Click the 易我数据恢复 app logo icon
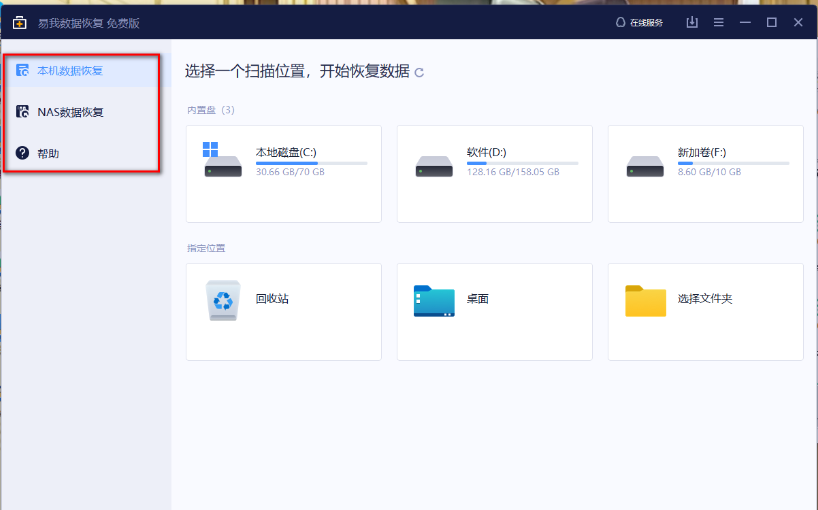818x510 pixels. point(19,22)
